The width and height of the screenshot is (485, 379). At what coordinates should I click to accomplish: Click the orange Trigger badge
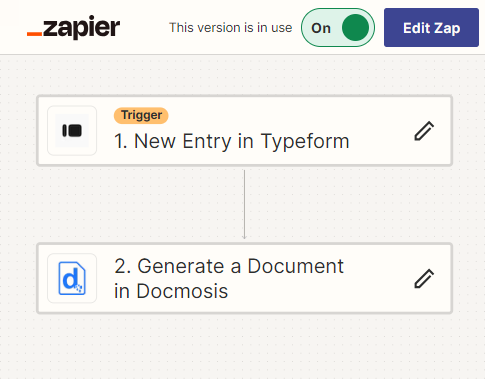(x=141, y=115)
